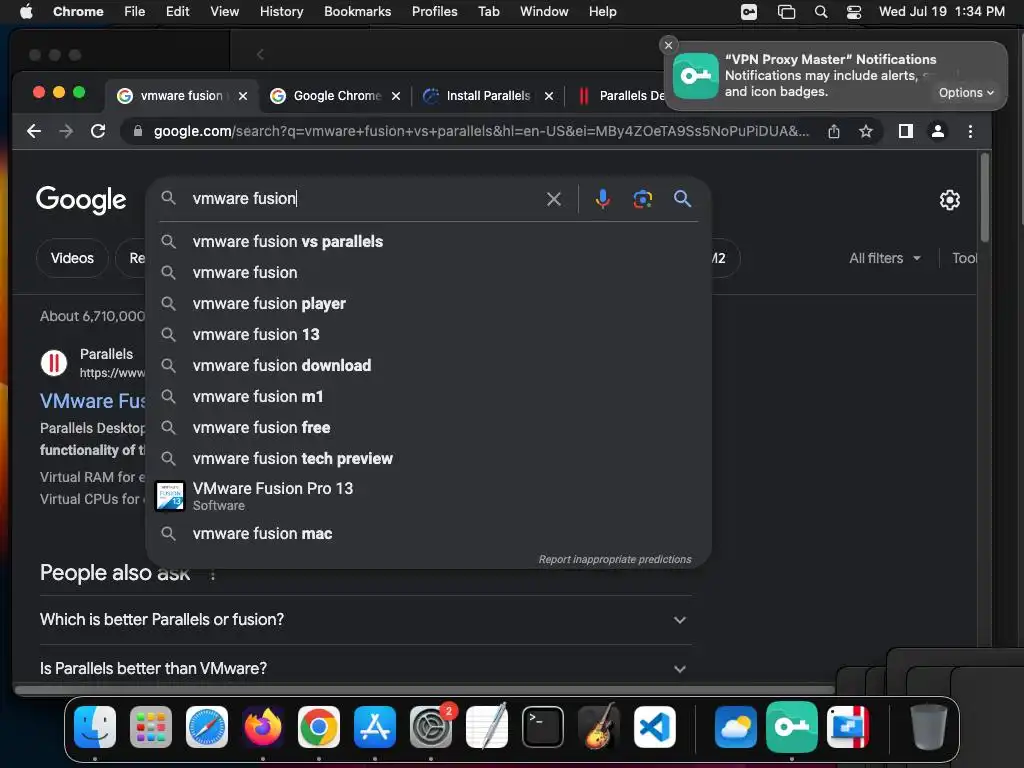1024x768 pixels.
Task: Submit search with the blue magnifier icon
Action: [682, 199]
